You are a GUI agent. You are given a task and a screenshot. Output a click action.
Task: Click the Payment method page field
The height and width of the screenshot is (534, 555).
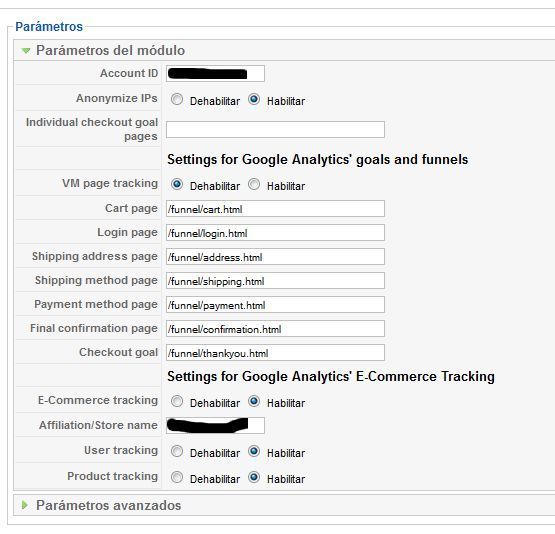275,305
